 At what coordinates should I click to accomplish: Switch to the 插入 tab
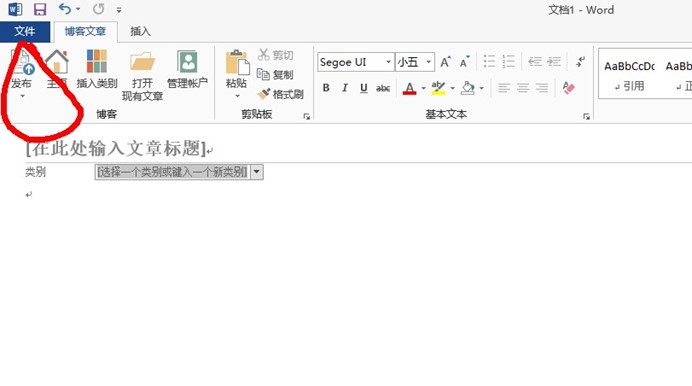(140, 31)
